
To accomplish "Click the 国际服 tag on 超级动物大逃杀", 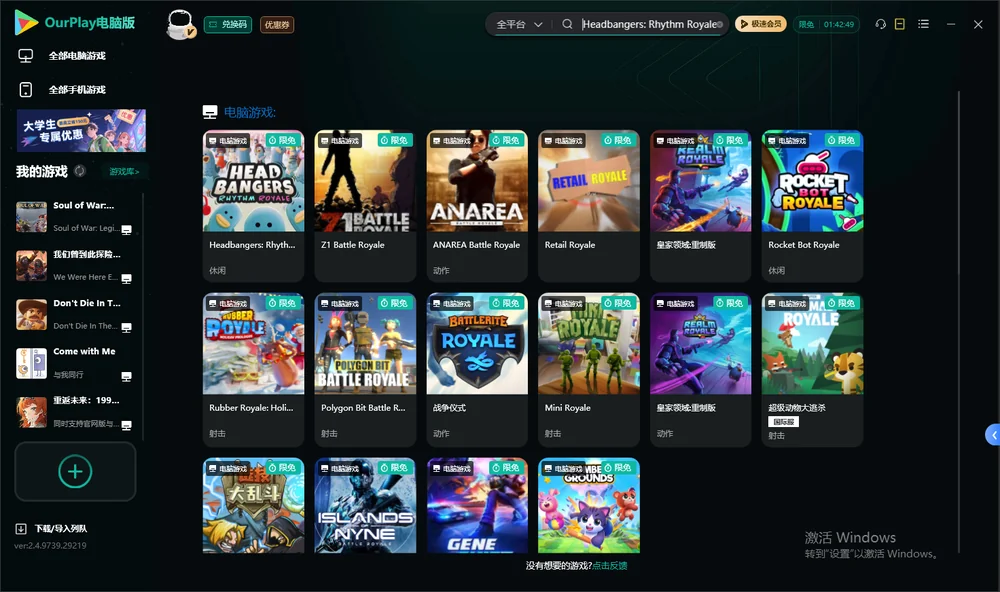I will point(783,422).
